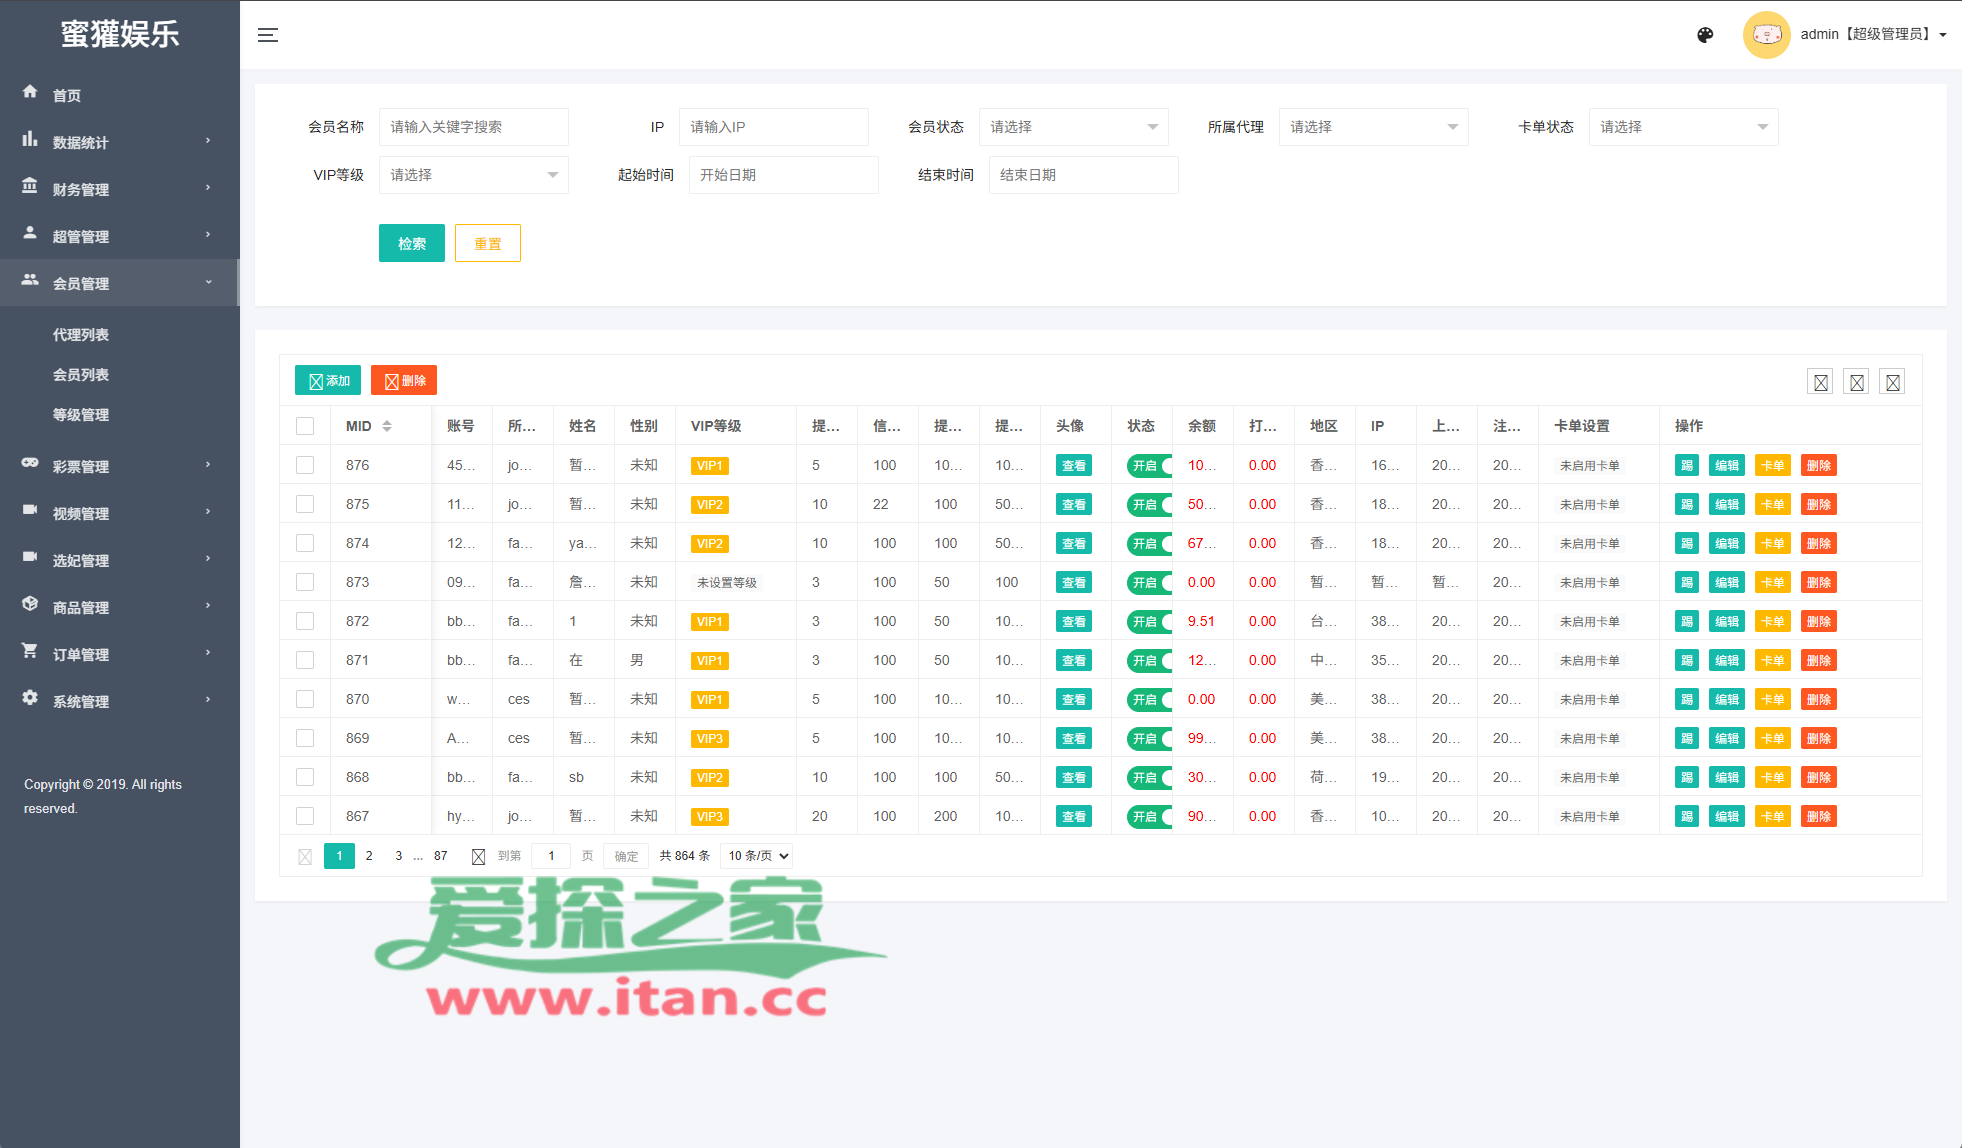Click the 订单管理 shopping cart icon
The image size is (1962, 1148).
(30, 651)
